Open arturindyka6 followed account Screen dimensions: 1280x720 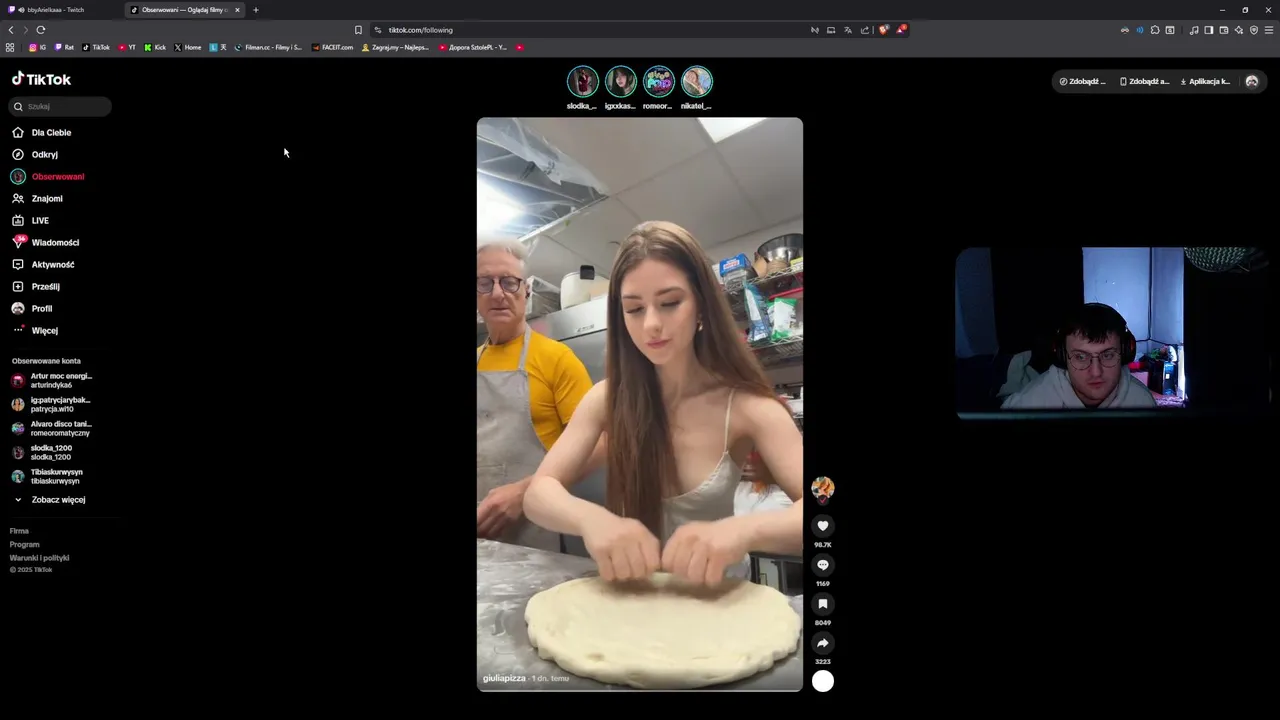(52, 380)
